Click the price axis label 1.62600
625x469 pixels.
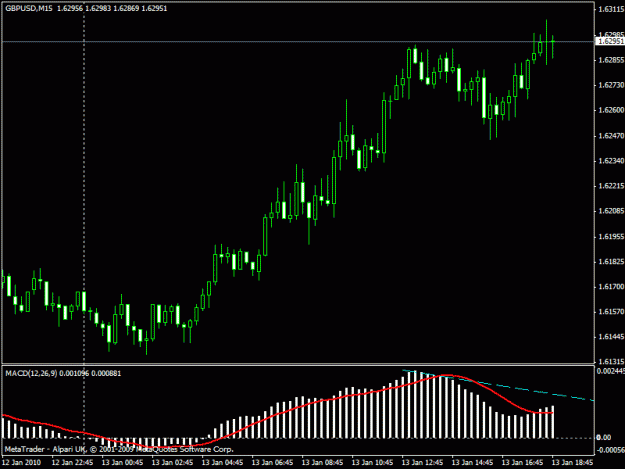(611, 110)
